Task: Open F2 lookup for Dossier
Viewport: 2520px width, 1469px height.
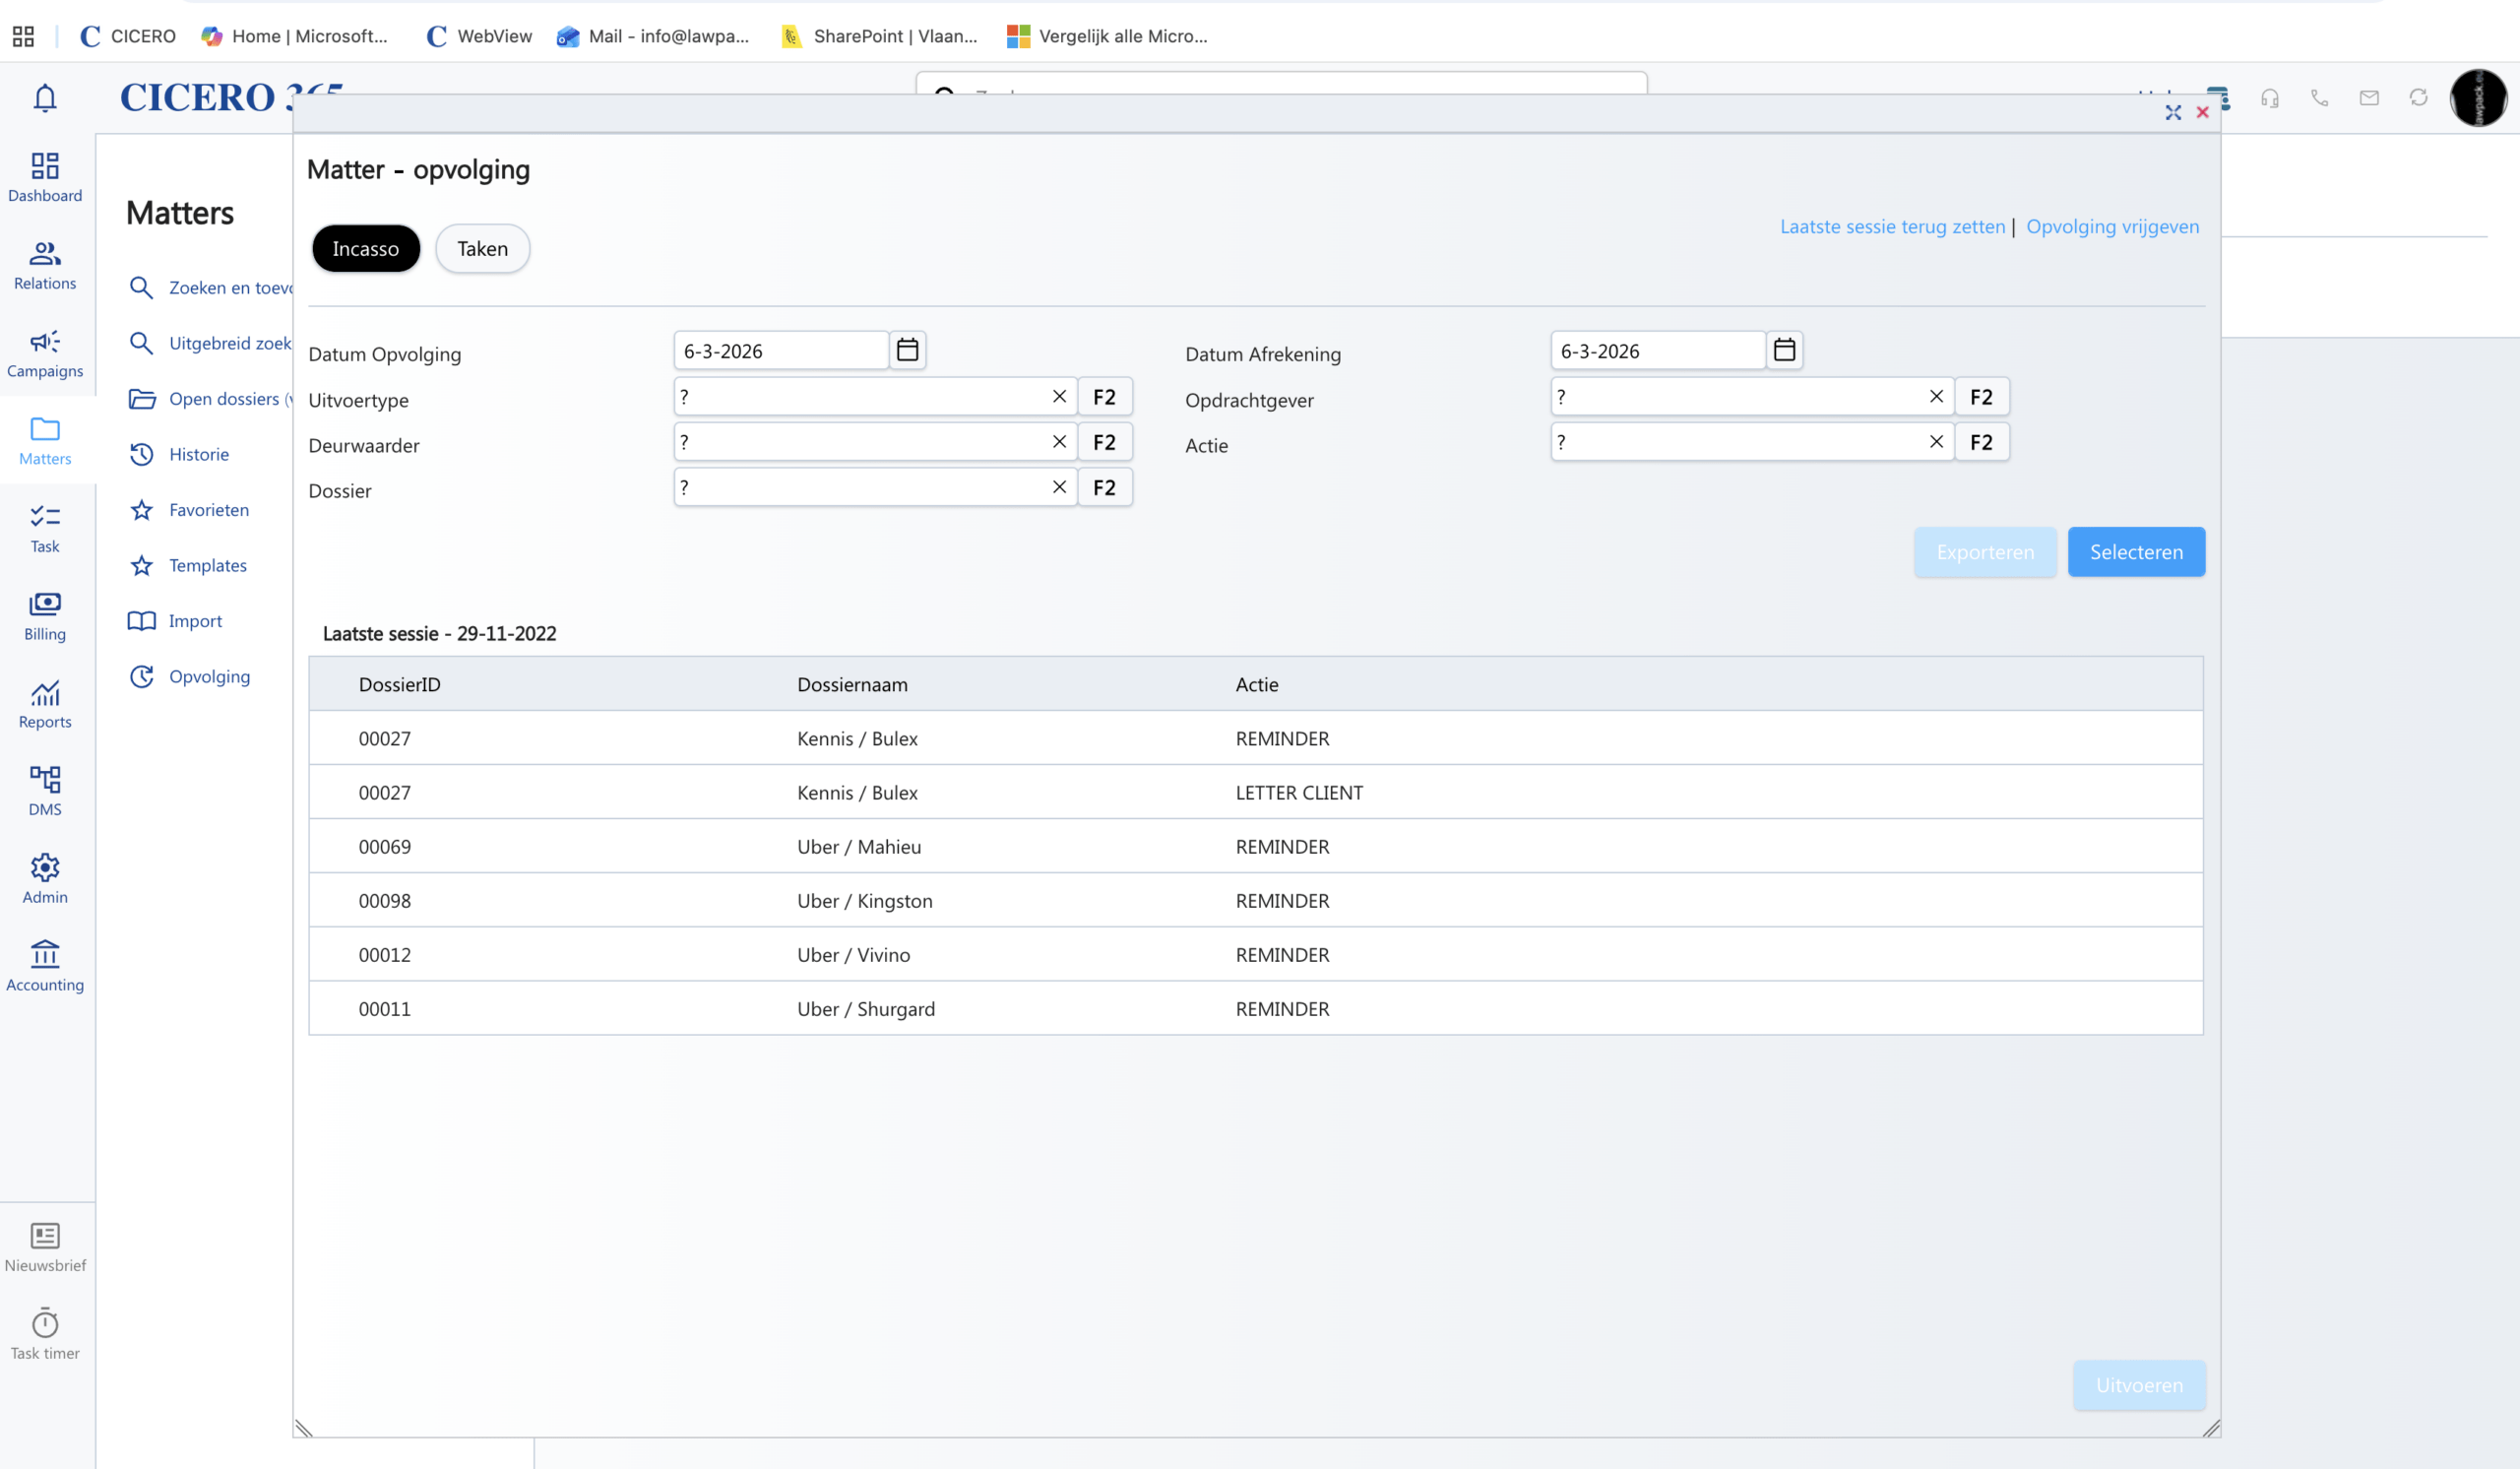Action: click(x=1104, y=487)
